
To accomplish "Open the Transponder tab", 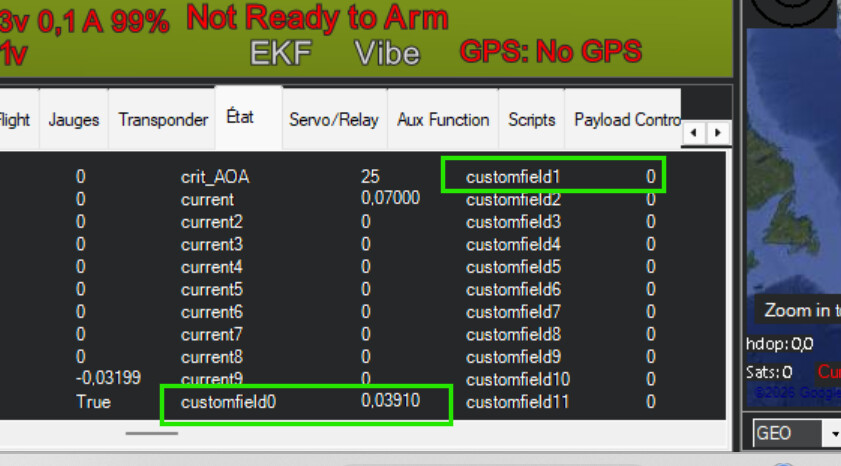I will pos(163,120).
